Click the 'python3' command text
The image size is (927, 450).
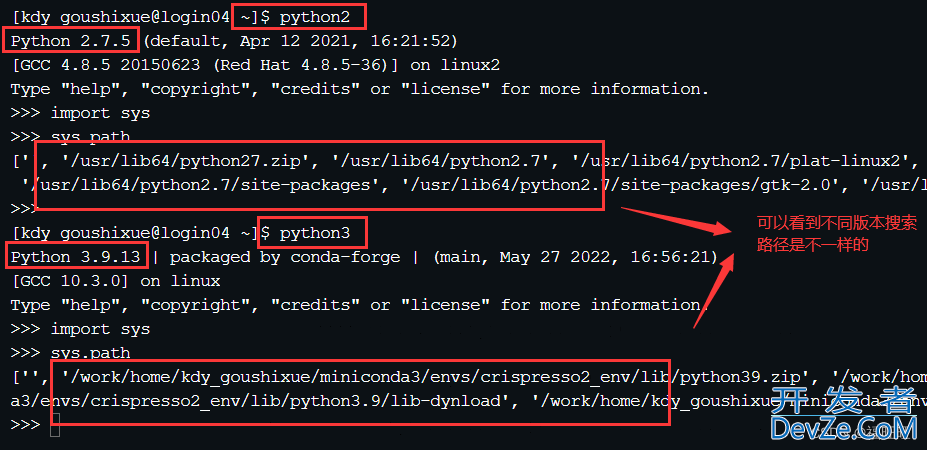(x=315, y=233)
